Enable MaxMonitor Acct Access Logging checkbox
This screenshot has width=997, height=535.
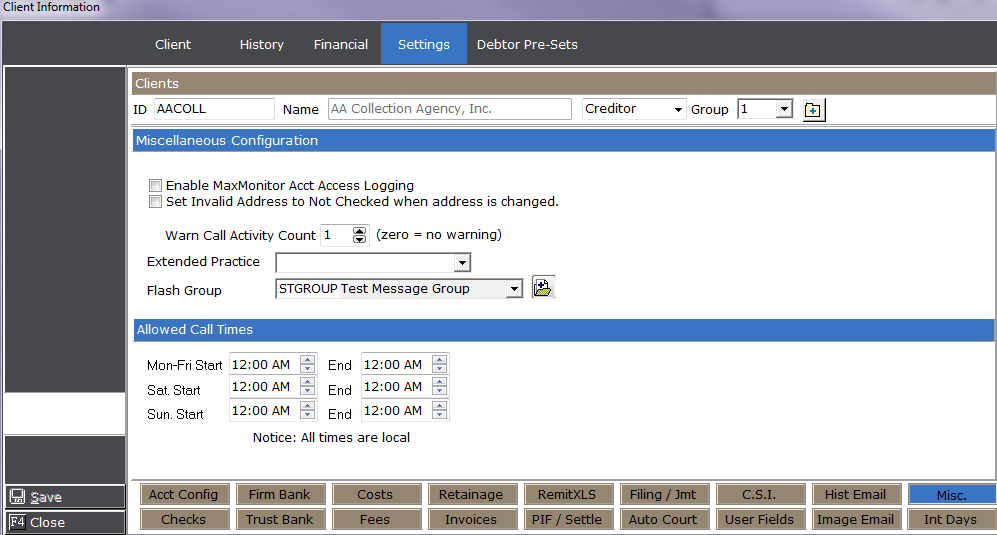[155, 185]
